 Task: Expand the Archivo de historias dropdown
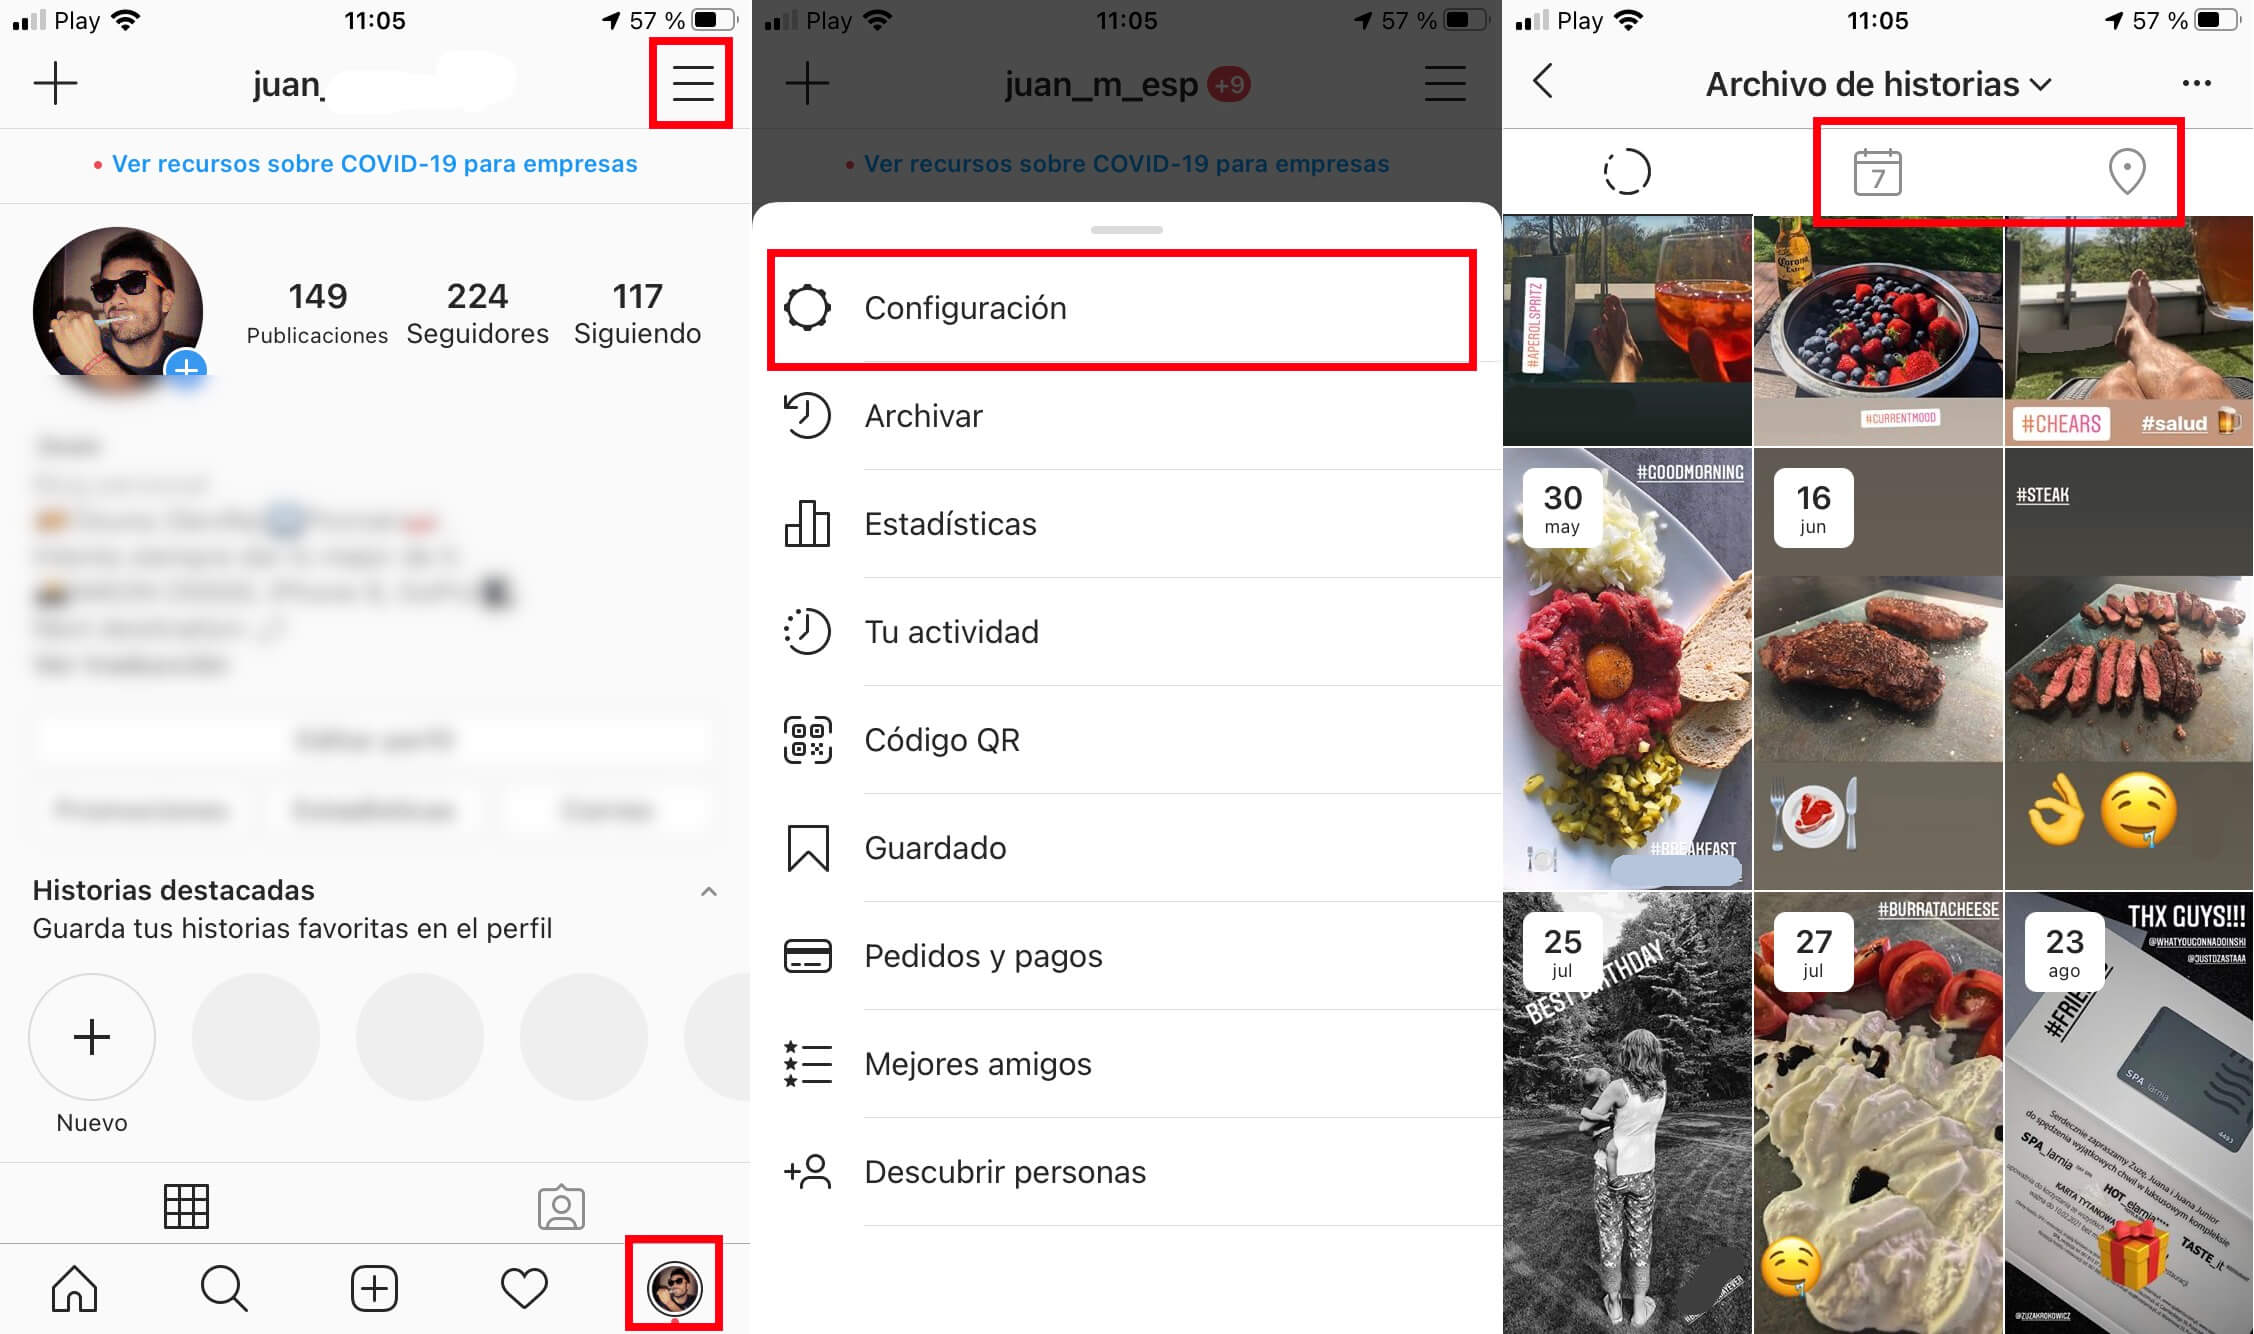coord(1879,84)
